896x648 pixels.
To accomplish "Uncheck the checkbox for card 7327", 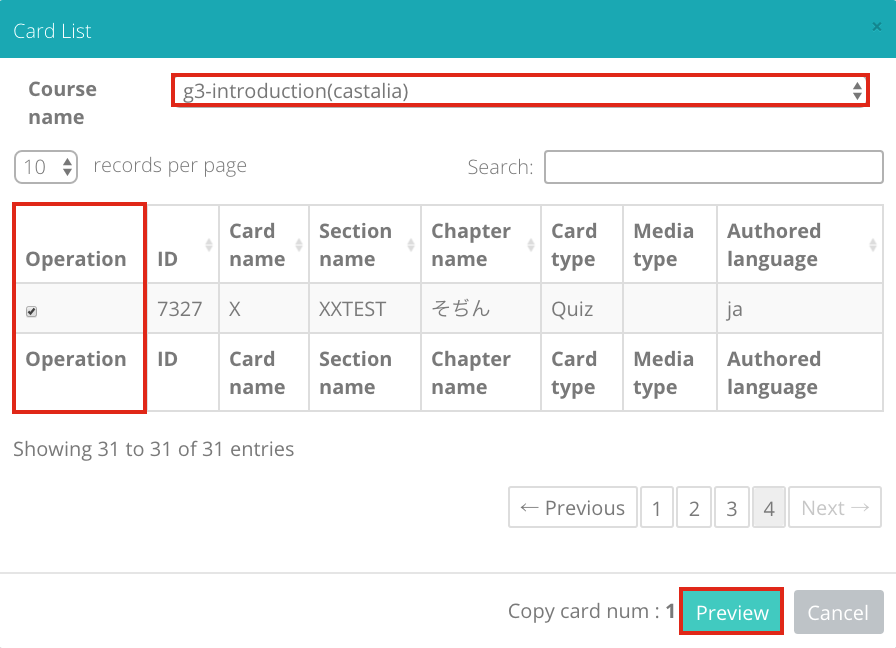I will pos(31,311).
